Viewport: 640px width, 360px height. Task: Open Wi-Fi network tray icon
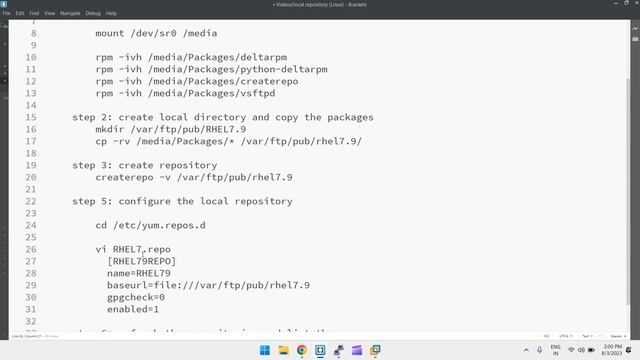tap(571, 350)
